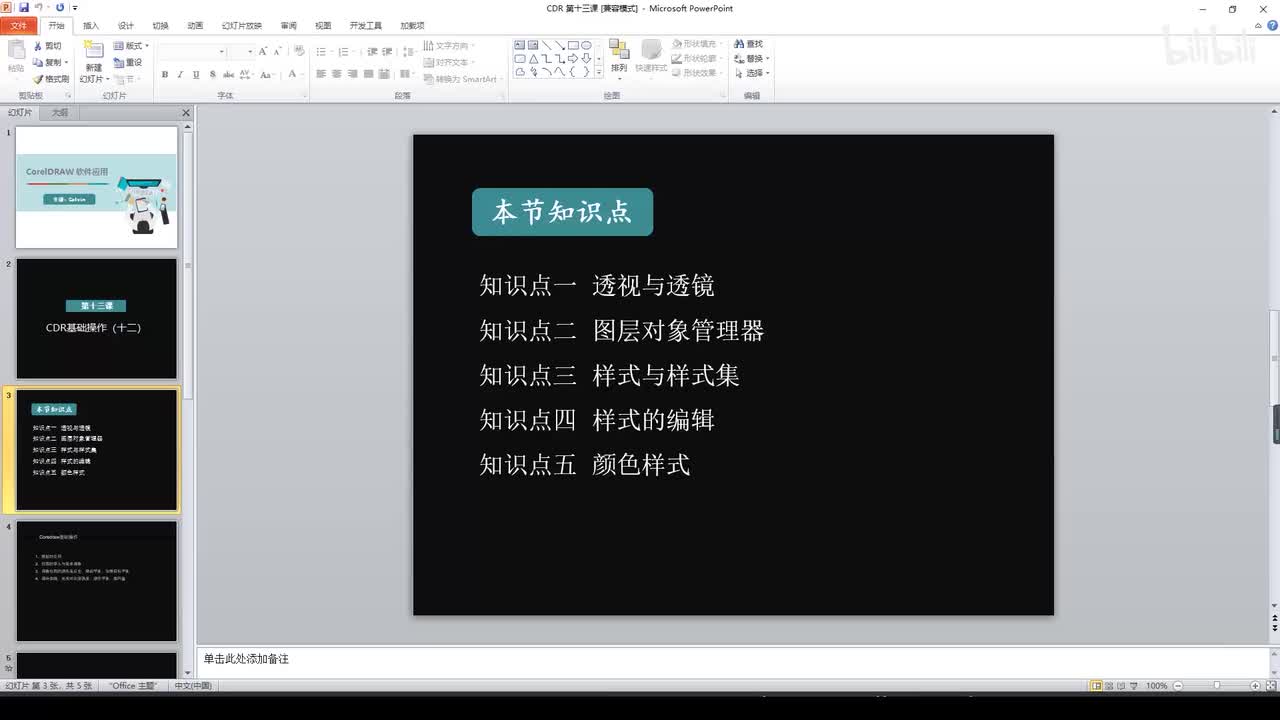The height and width of the screenshot is (720, 1280).
Task: Switch to the 幻灯片放映 (Slide Show) tab
Action: tap(242, 26)
